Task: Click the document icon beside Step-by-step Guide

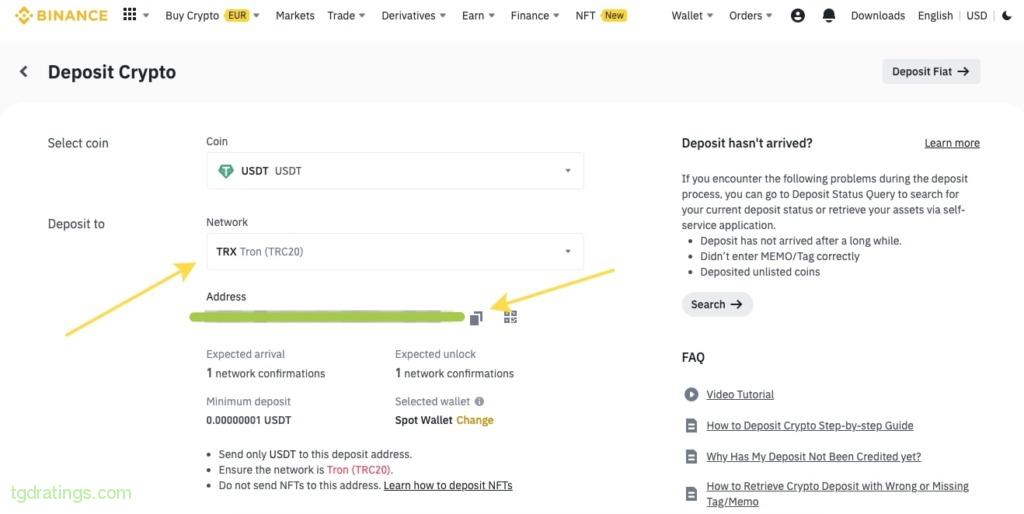Action: point(691,426)
